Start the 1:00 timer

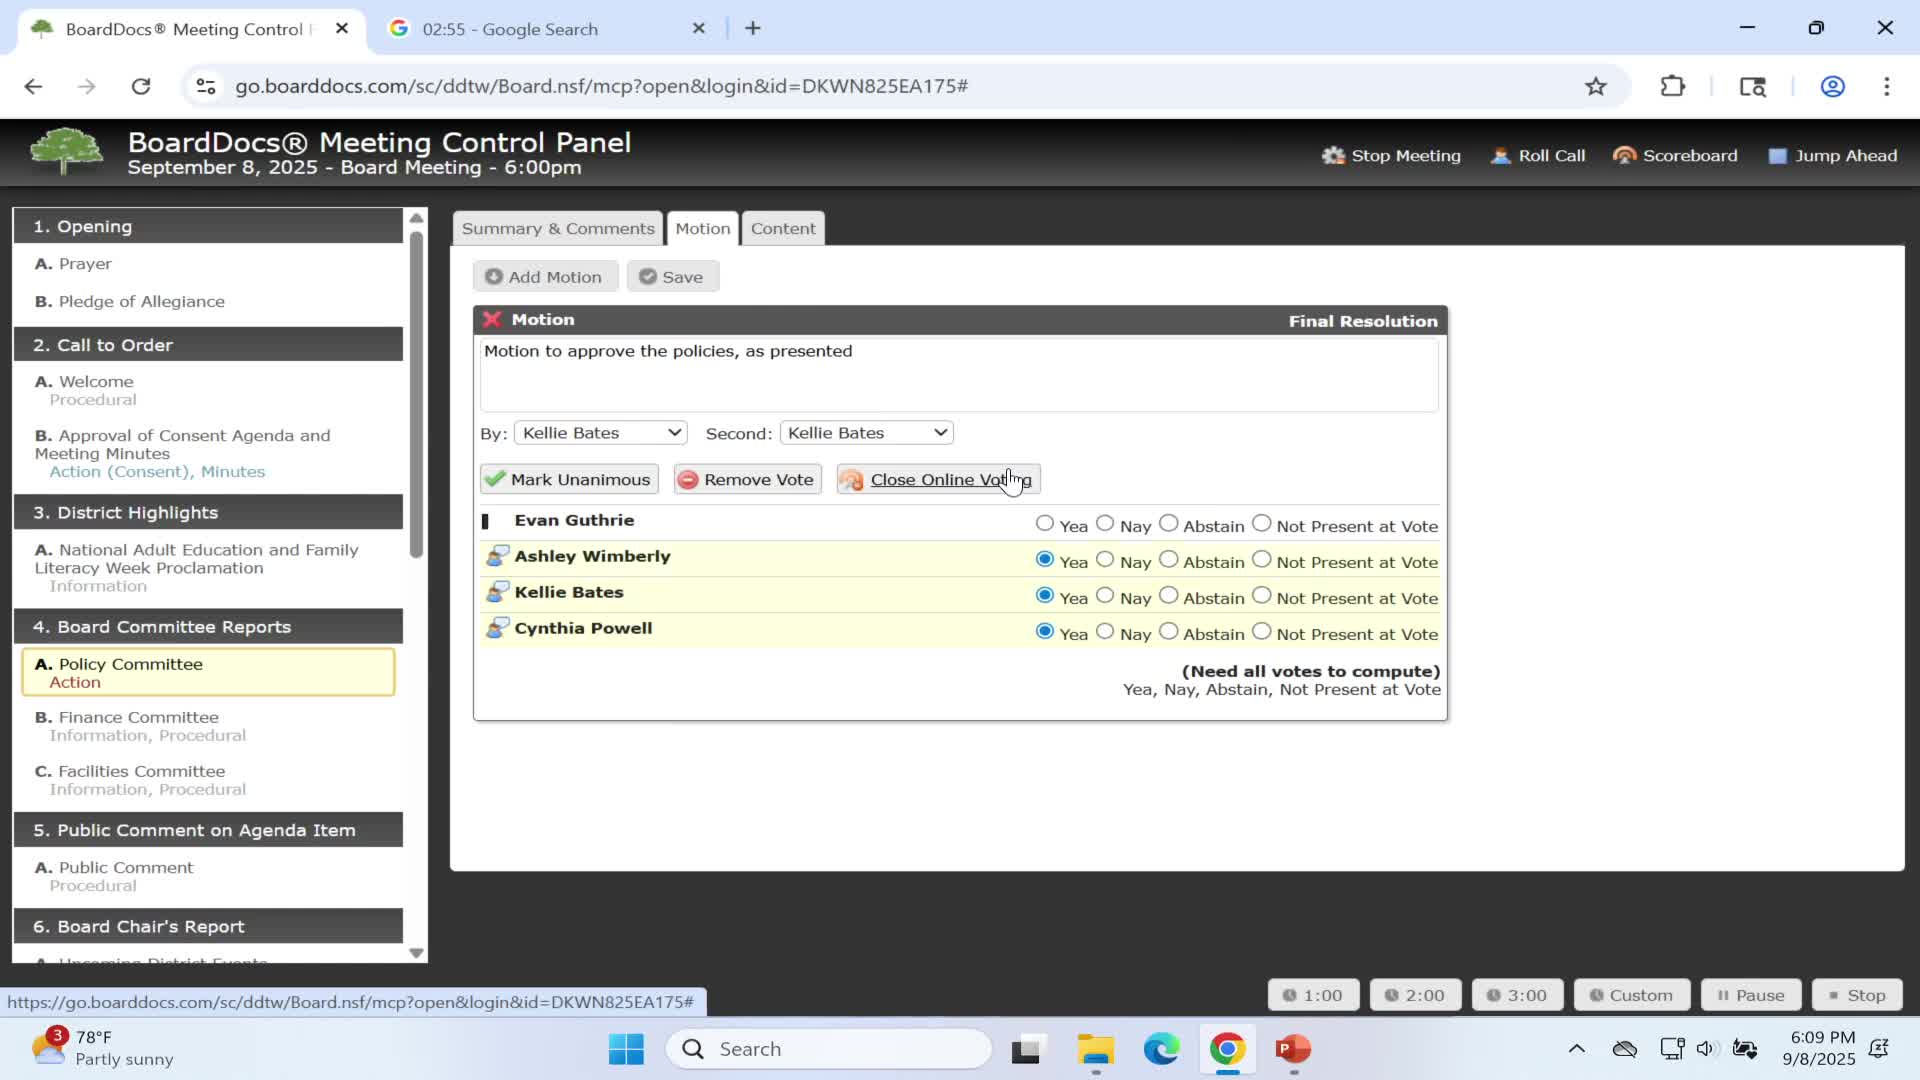pos(1312,995)
